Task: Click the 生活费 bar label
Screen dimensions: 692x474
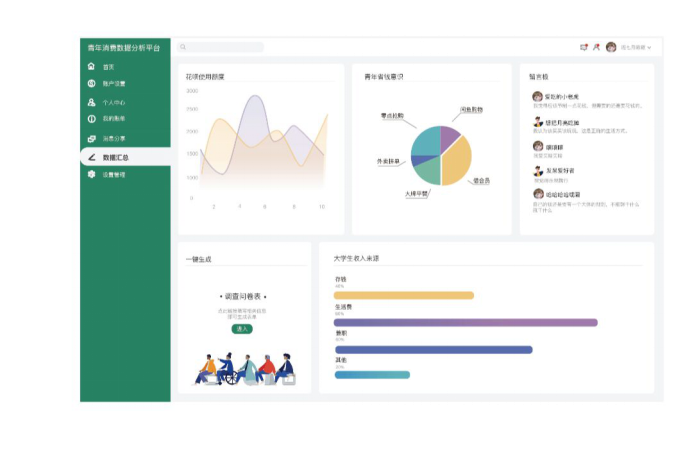Action: coord(343,307)
